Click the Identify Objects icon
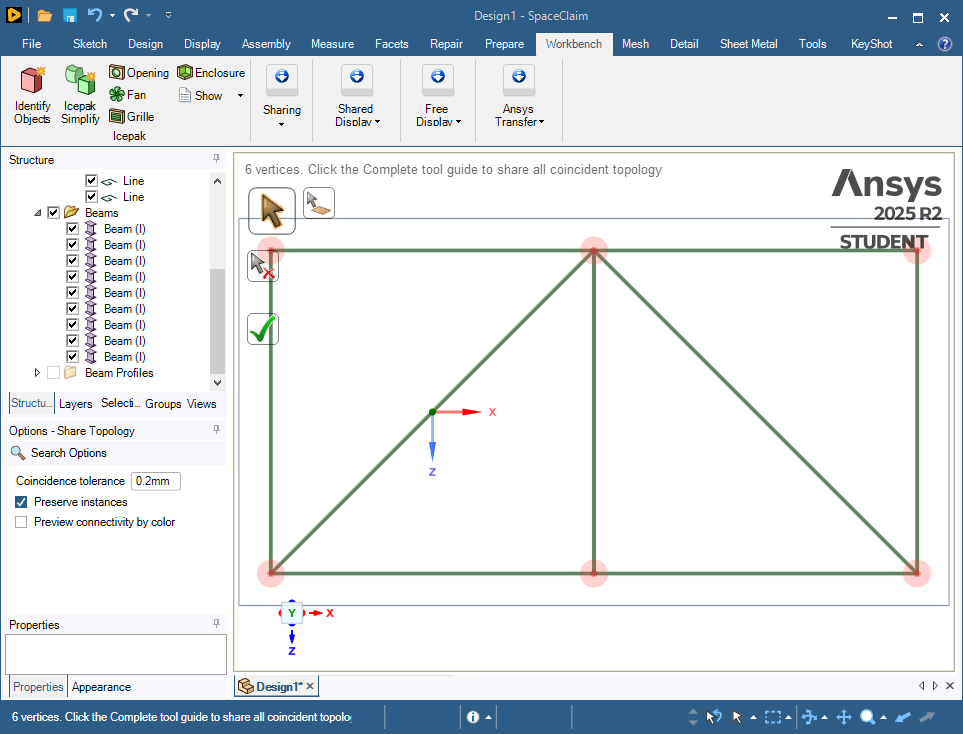The height and width of the screenshot is (734, 963). point(32,95)
